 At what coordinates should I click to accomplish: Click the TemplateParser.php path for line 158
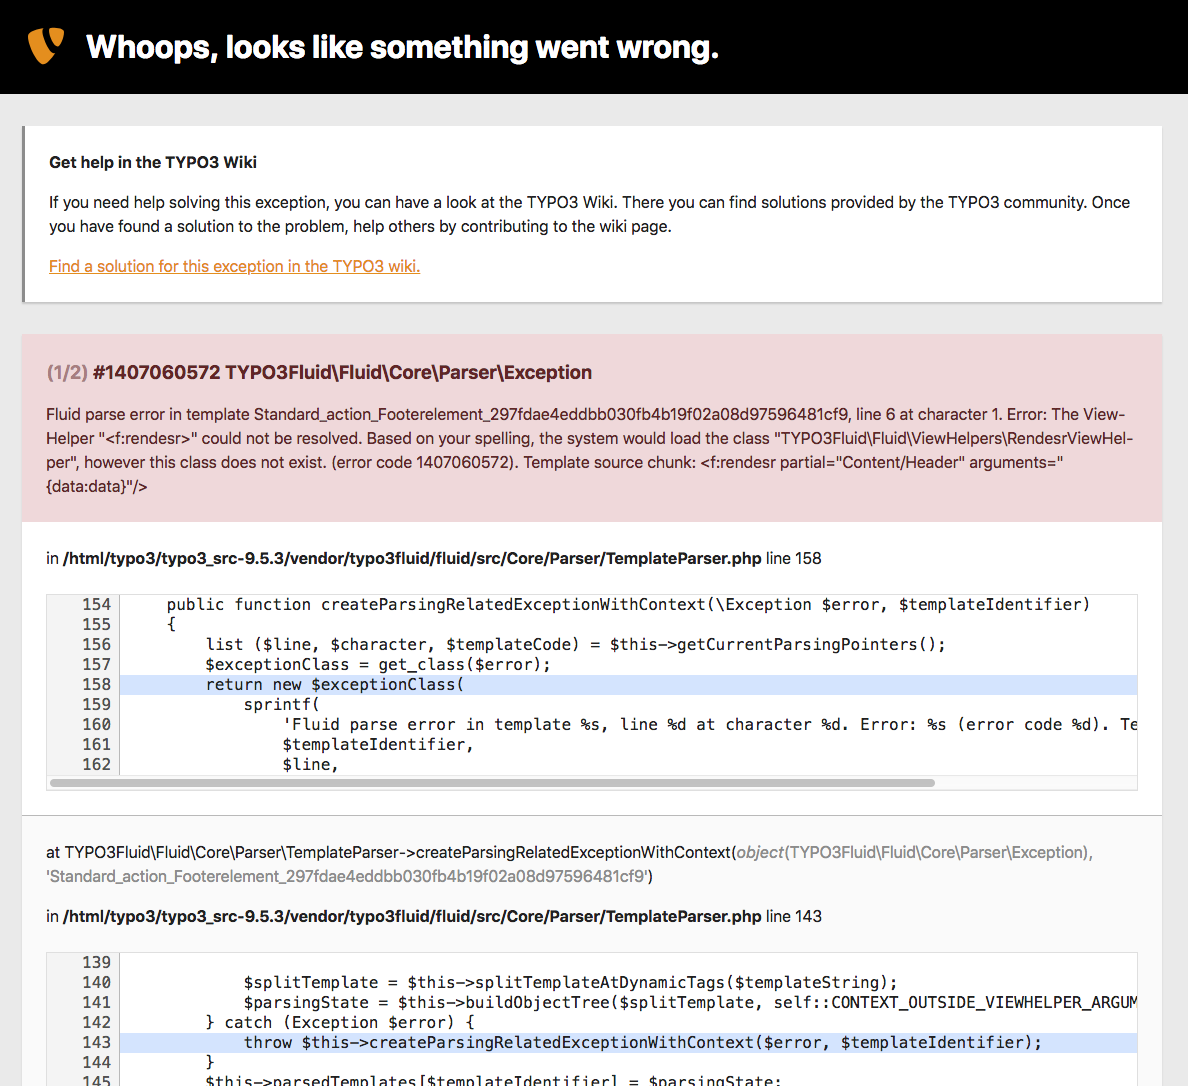point(412,558)
